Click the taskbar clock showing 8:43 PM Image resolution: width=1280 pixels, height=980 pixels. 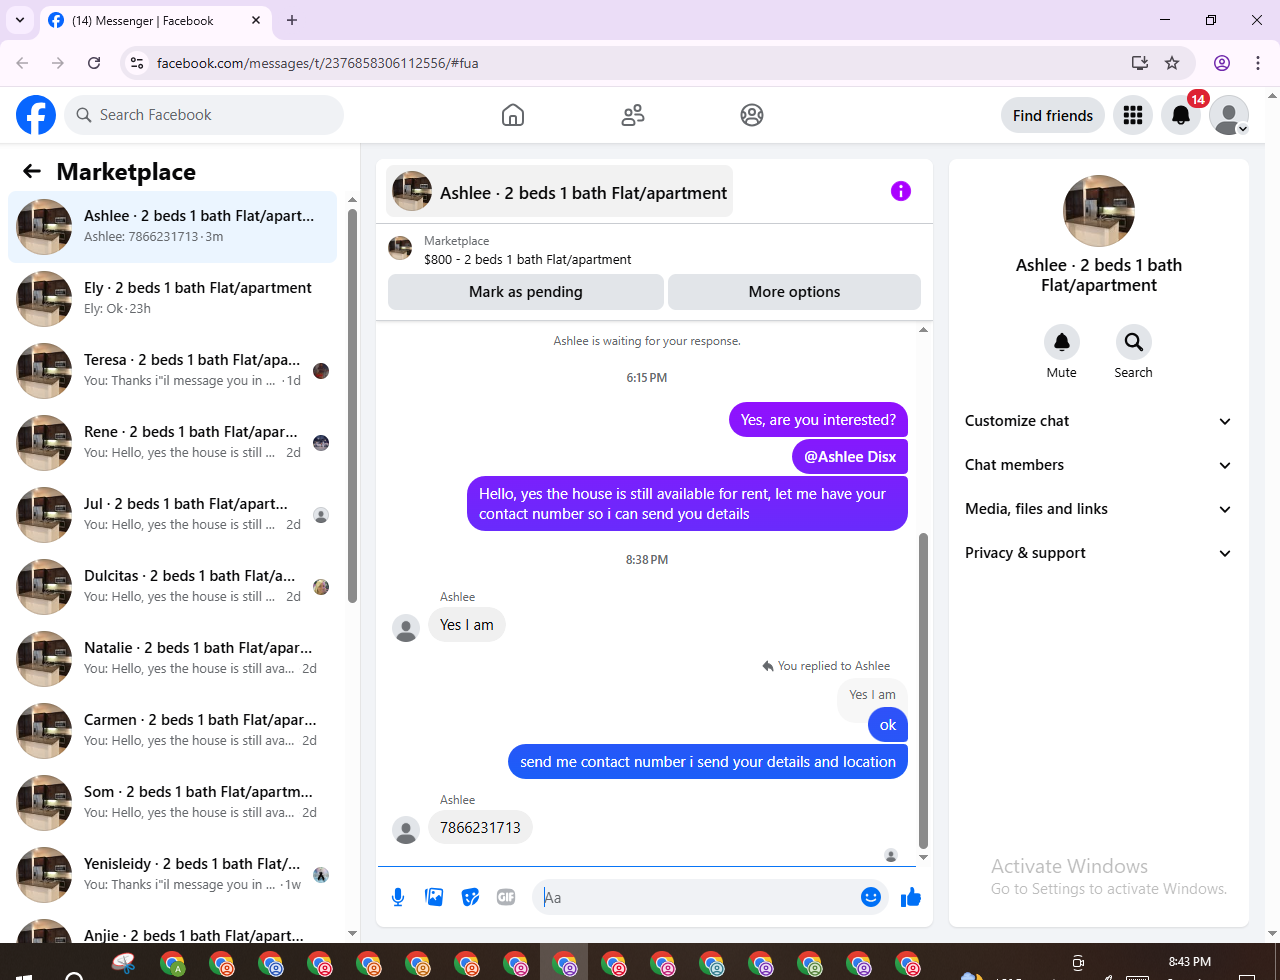[x=1189, y=962]
